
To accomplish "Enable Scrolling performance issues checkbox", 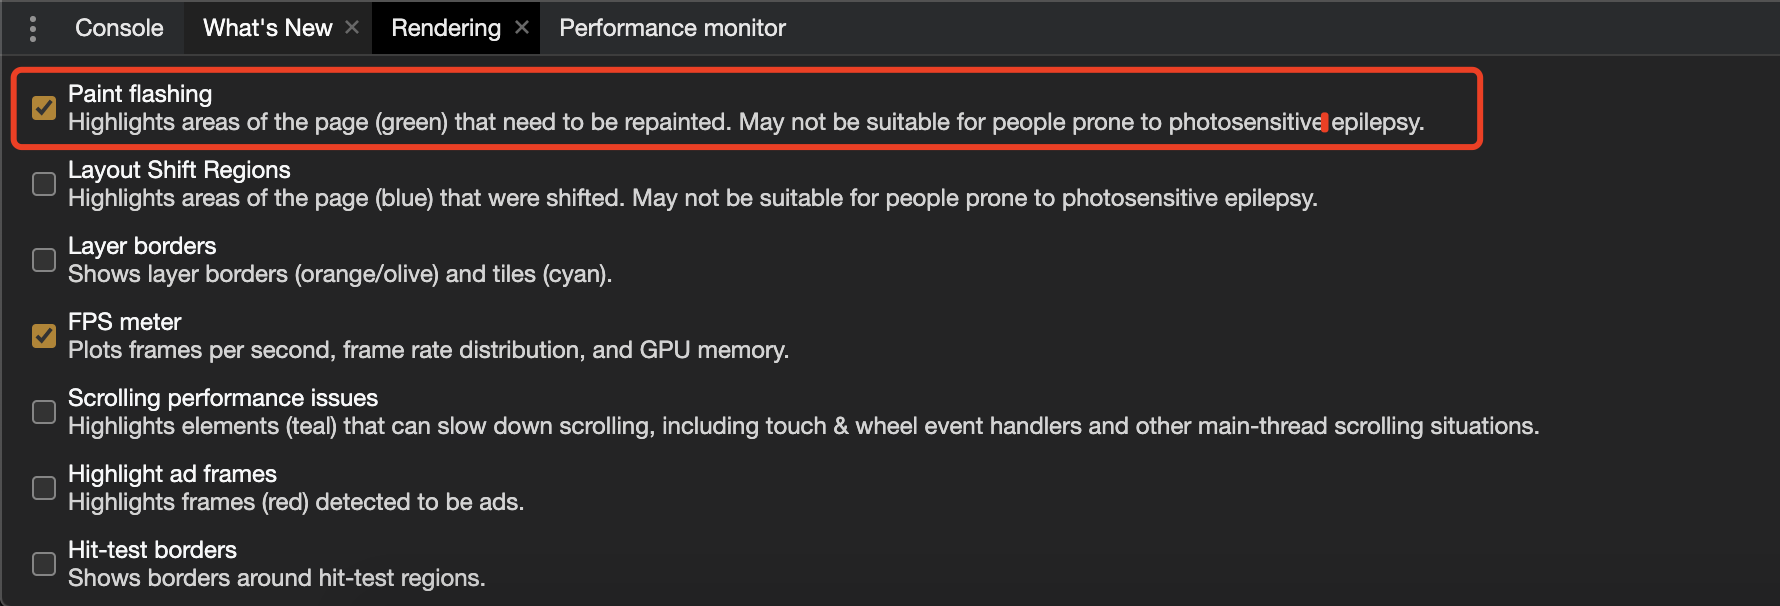I will tap(44, 412).
